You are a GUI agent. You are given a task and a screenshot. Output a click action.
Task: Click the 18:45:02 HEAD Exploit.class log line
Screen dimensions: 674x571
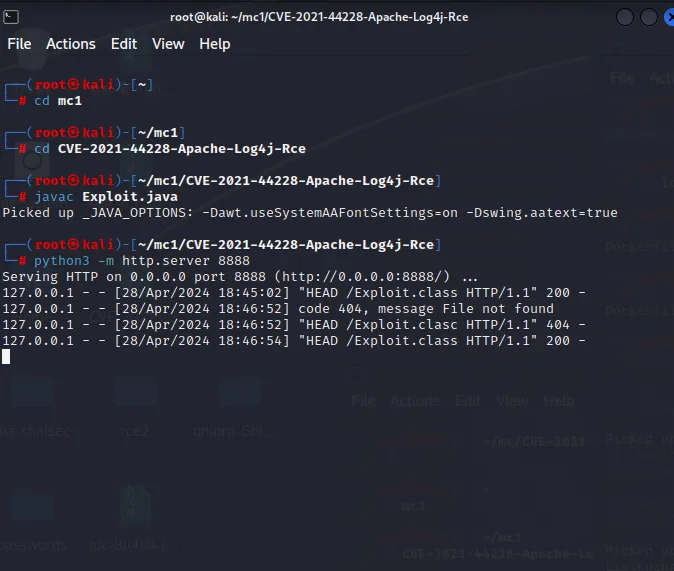[294, 293]
